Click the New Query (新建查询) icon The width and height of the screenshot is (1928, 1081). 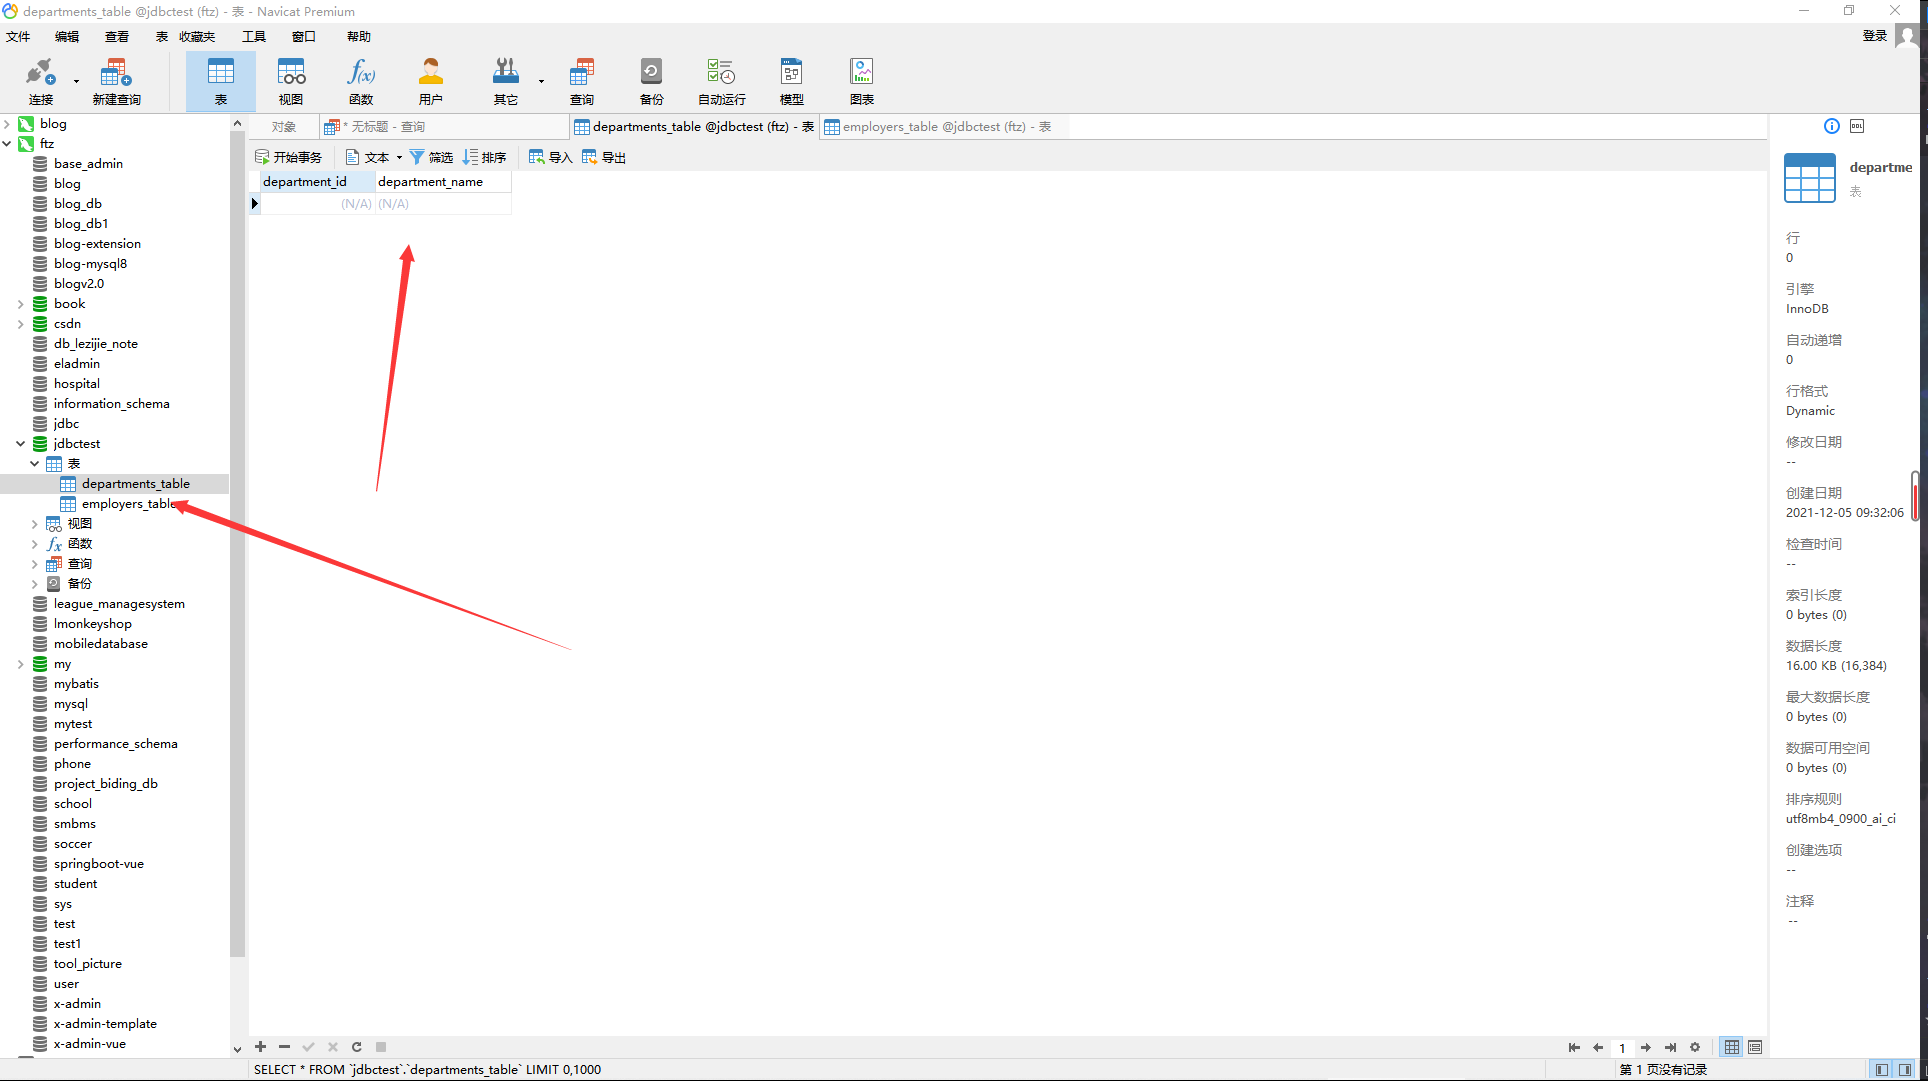point(116,81)
